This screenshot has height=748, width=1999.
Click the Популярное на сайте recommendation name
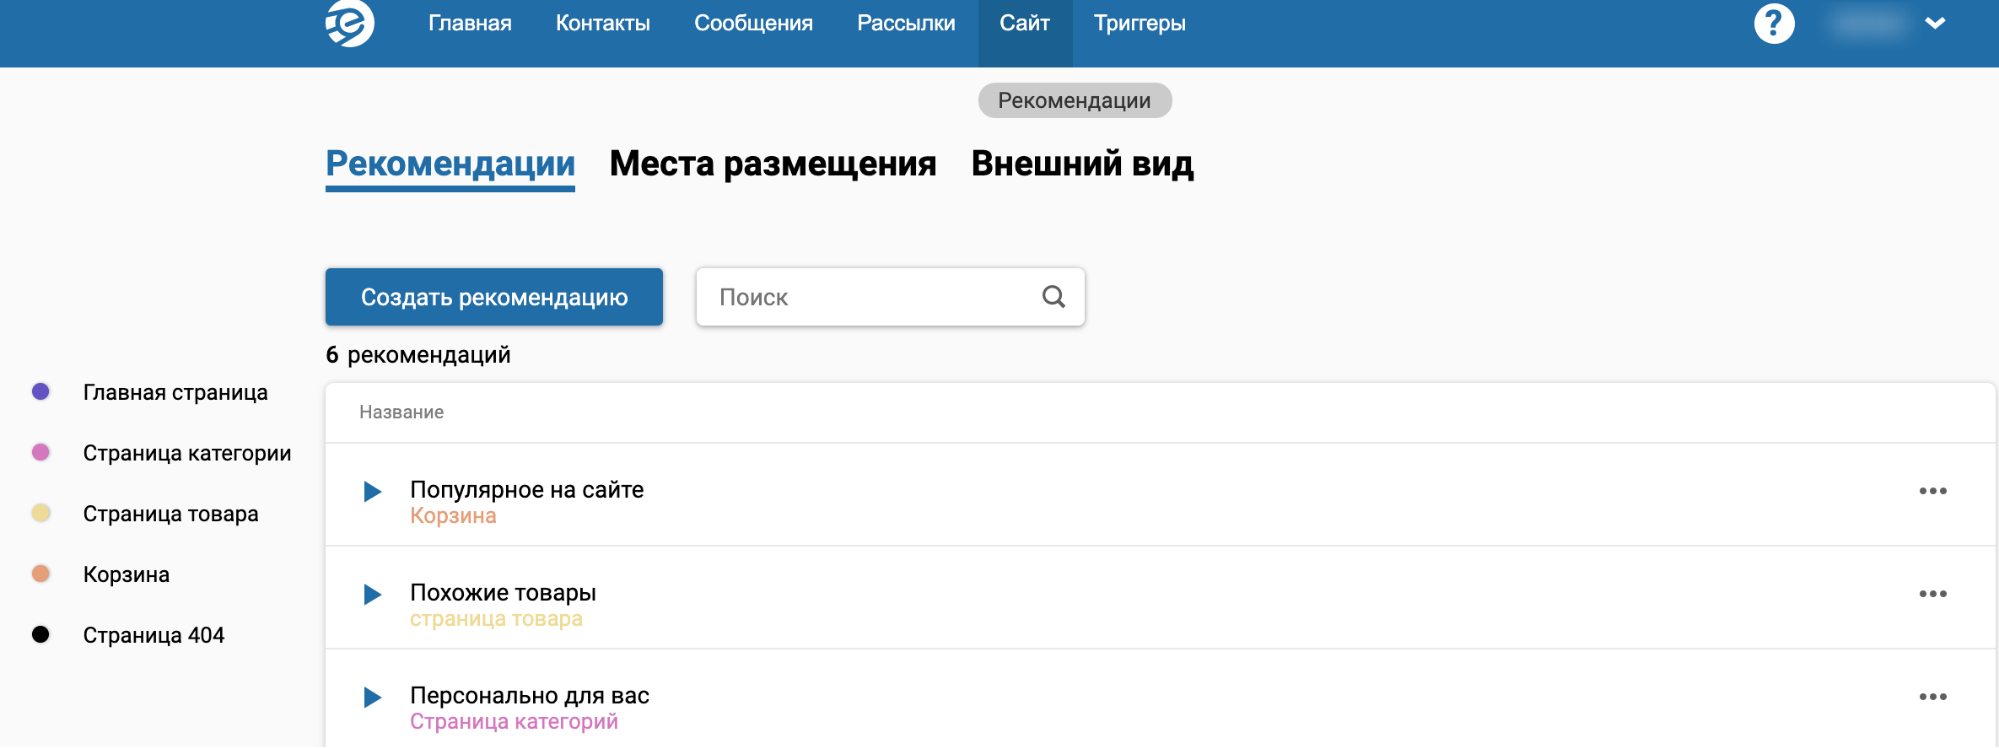click(527, 490)
